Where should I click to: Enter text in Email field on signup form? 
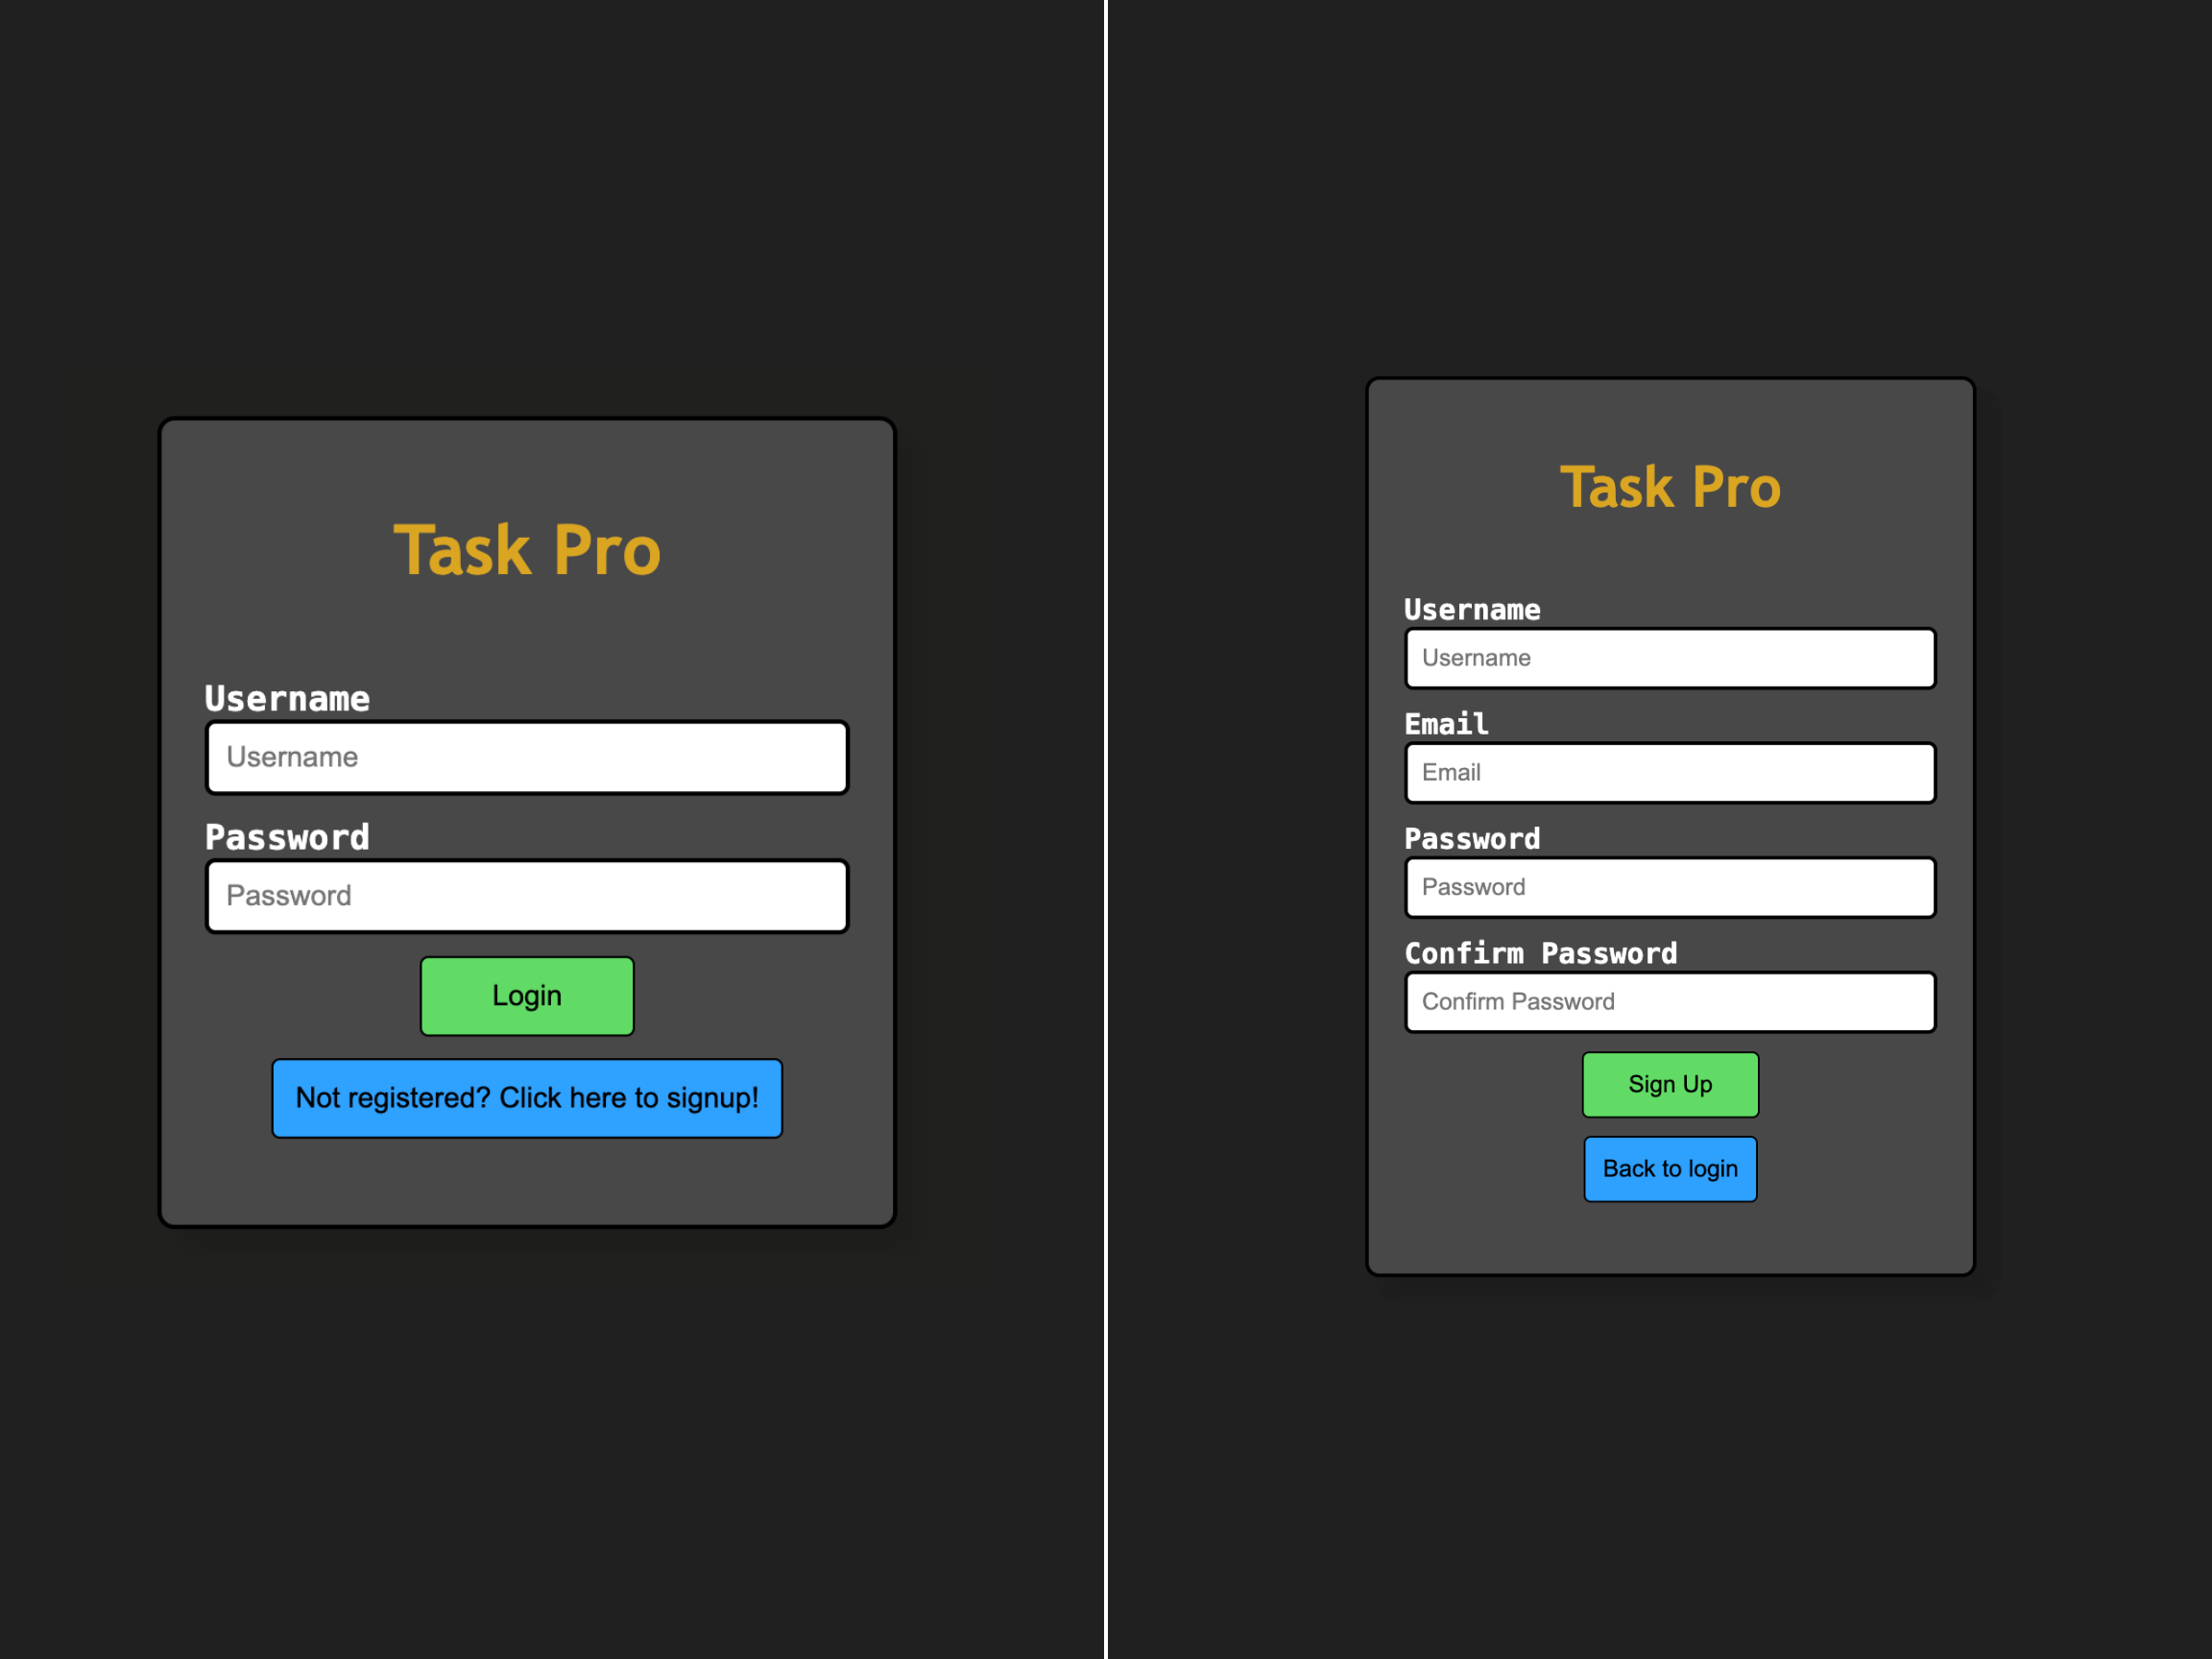click(1669, 772)
